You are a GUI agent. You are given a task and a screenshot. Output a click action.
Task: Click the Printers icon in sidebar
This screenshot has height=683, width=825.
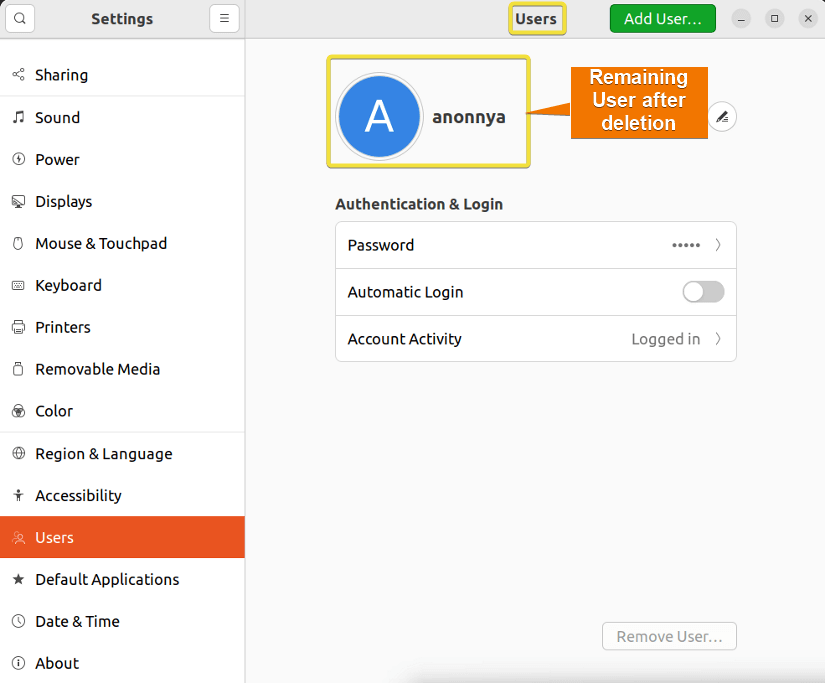[x=18, y=327]
